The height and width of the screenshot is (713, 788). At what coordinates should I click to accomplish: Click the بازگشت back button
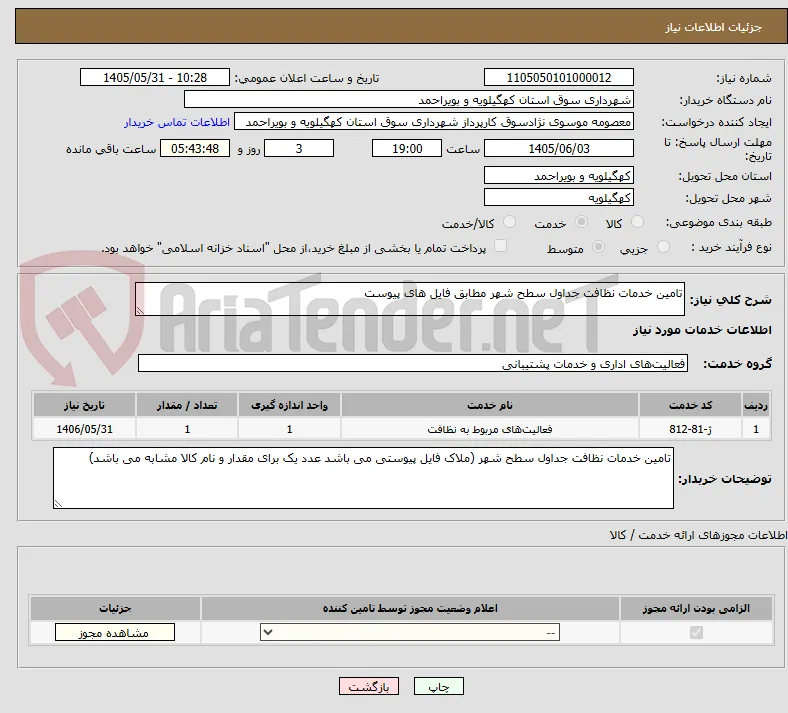(369, 686)
